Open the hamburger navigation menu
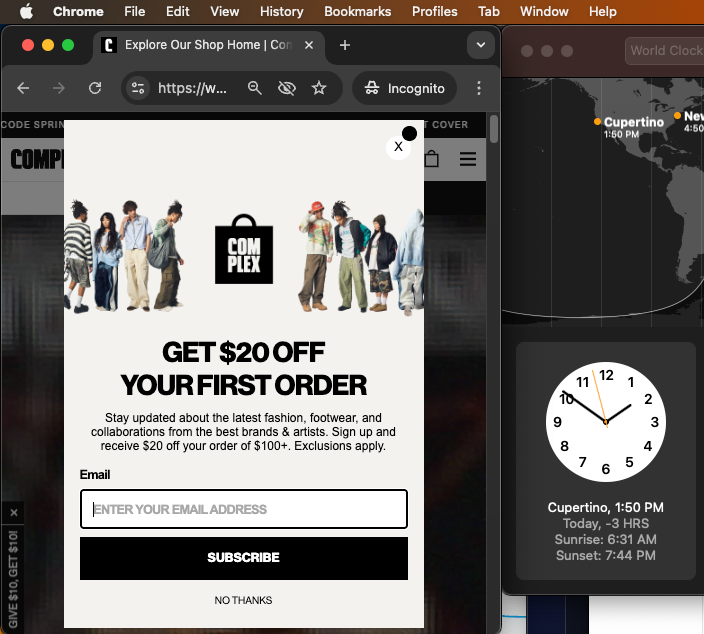 coord(468,159)
